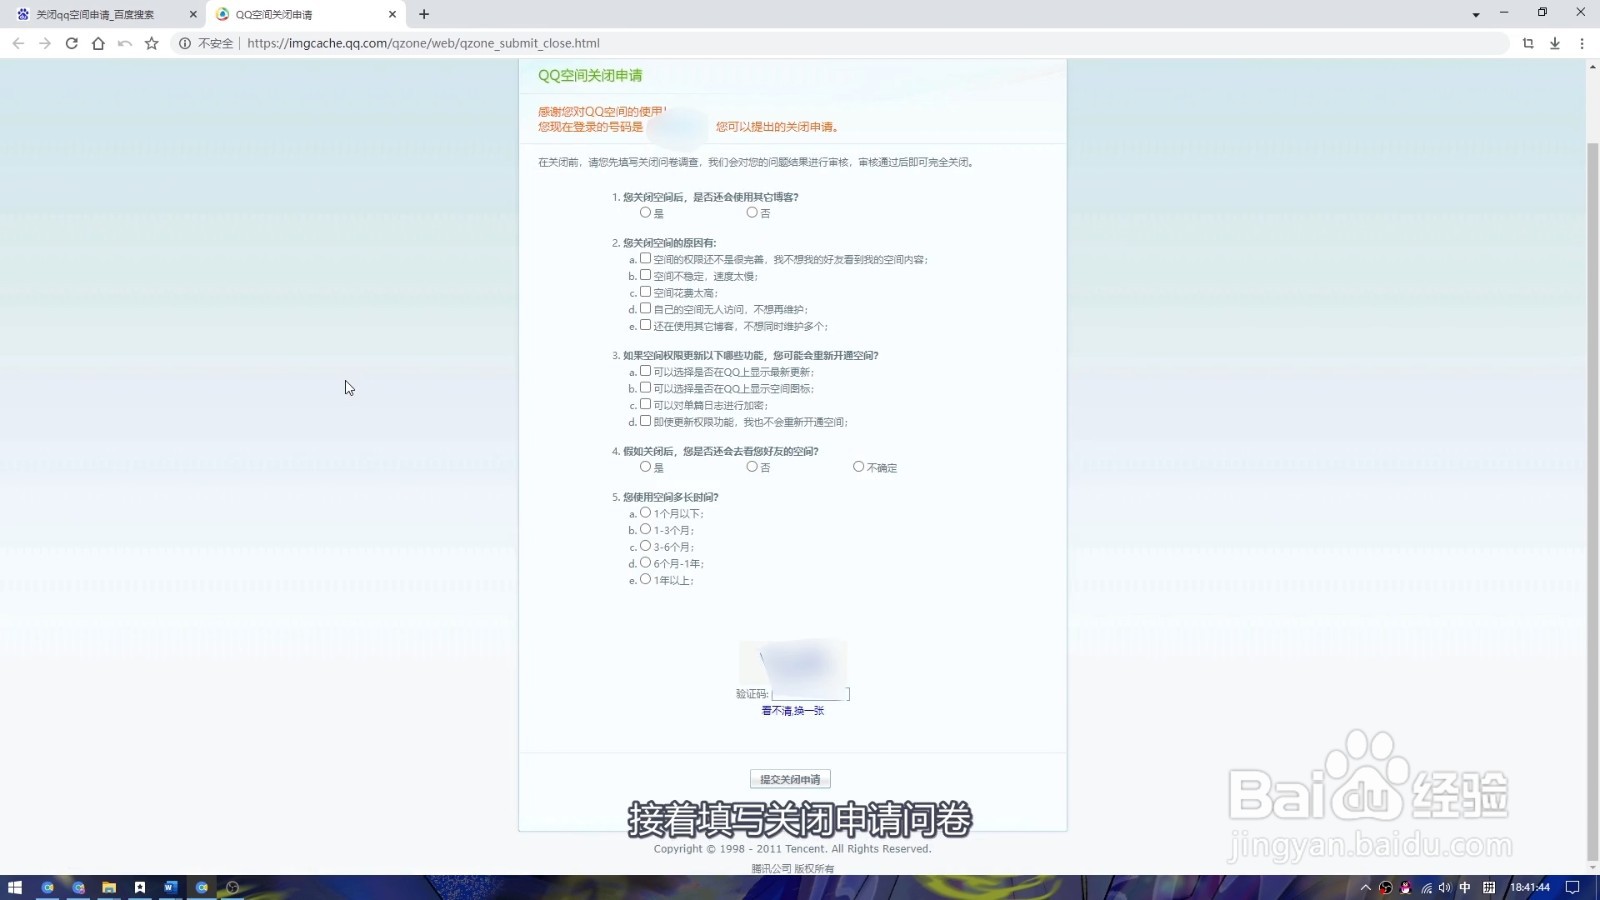Open the Windows Start menu
The width and height of the screenshot is (1600, 900).
tap(15, 887)
